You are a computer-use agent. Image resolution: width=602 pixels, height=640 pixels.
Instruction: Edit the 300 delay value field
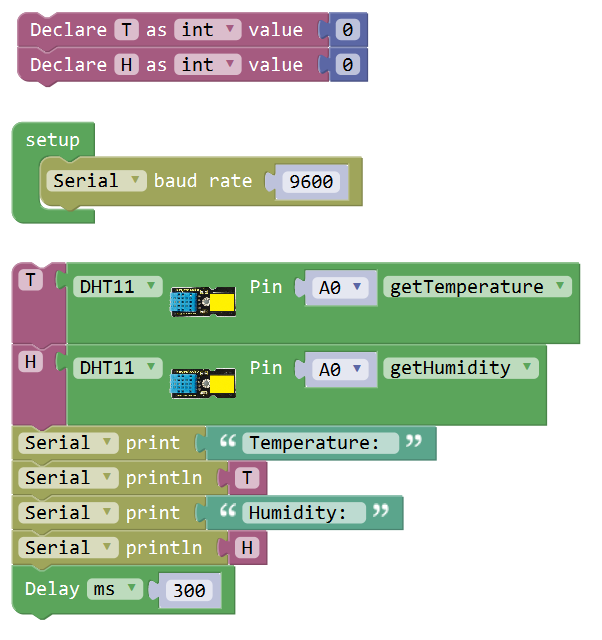click(188, 590)
